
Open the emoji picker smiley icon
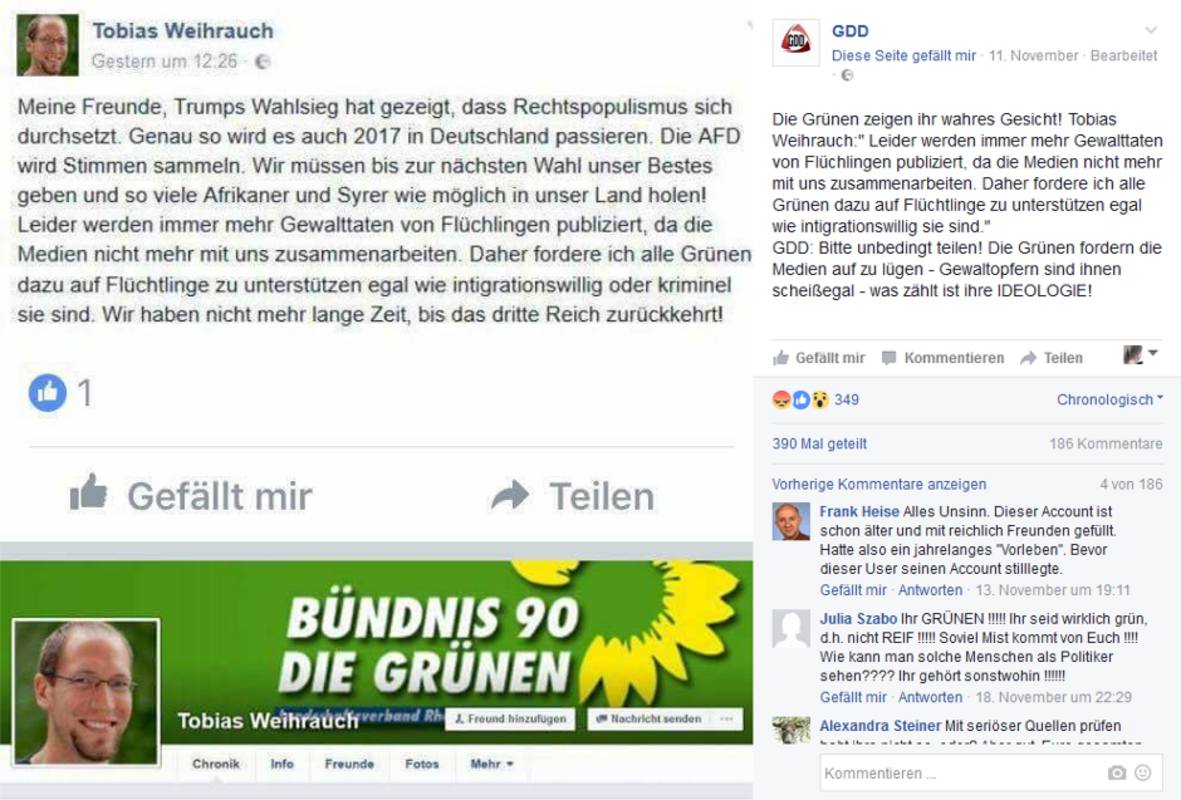click(1143, 772)
